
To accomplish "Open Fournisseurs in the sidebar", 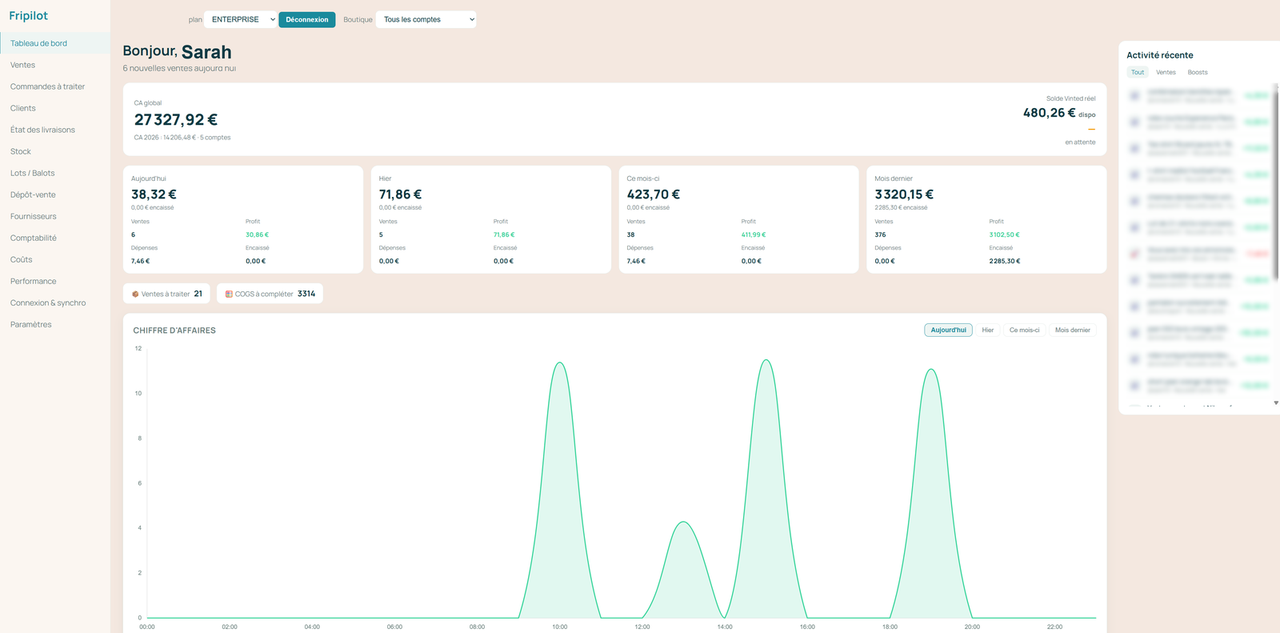I will pyautogui.click(x=55, y=216).
